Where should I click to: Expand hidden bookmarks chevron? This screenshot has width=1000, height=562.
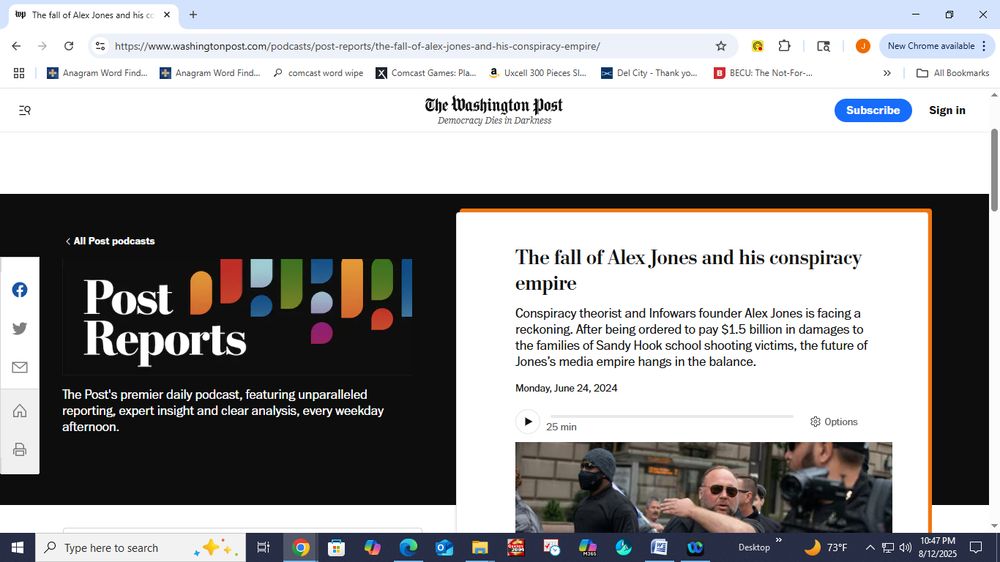click(x=886, y=73)
